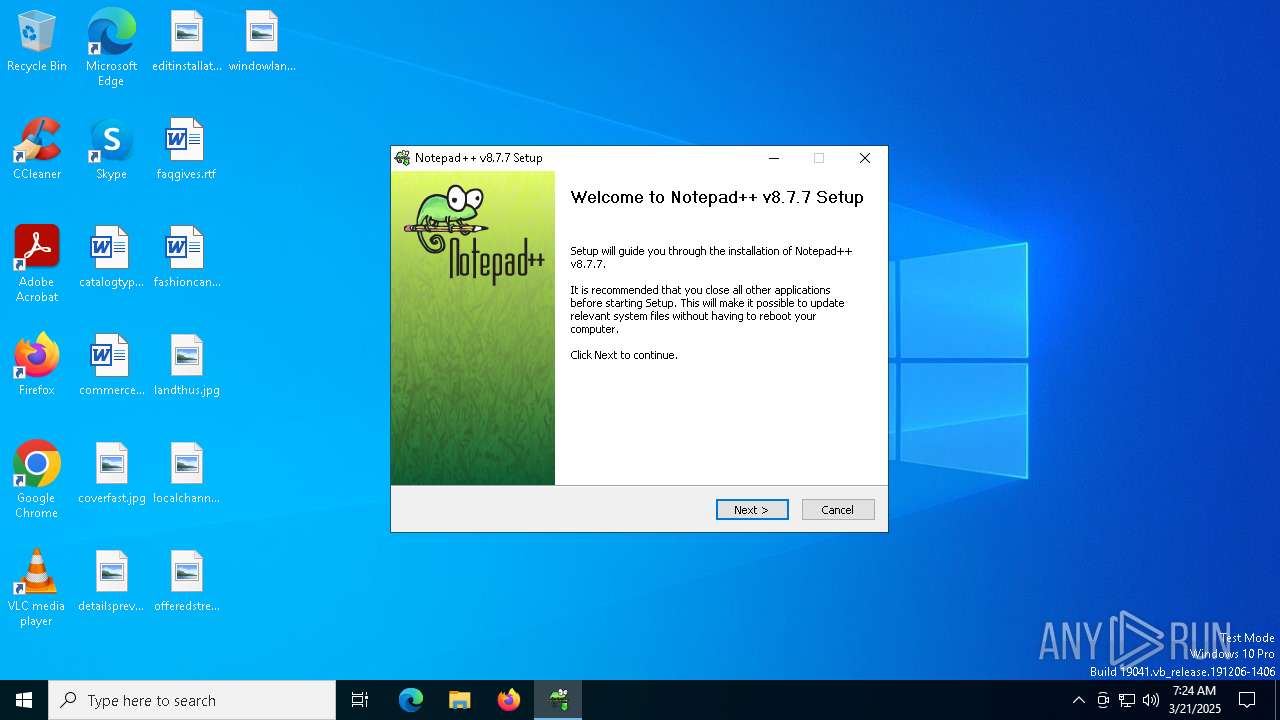Click the taskbar search box
The image size is (1280, 720).
click(x=192, y=700)
